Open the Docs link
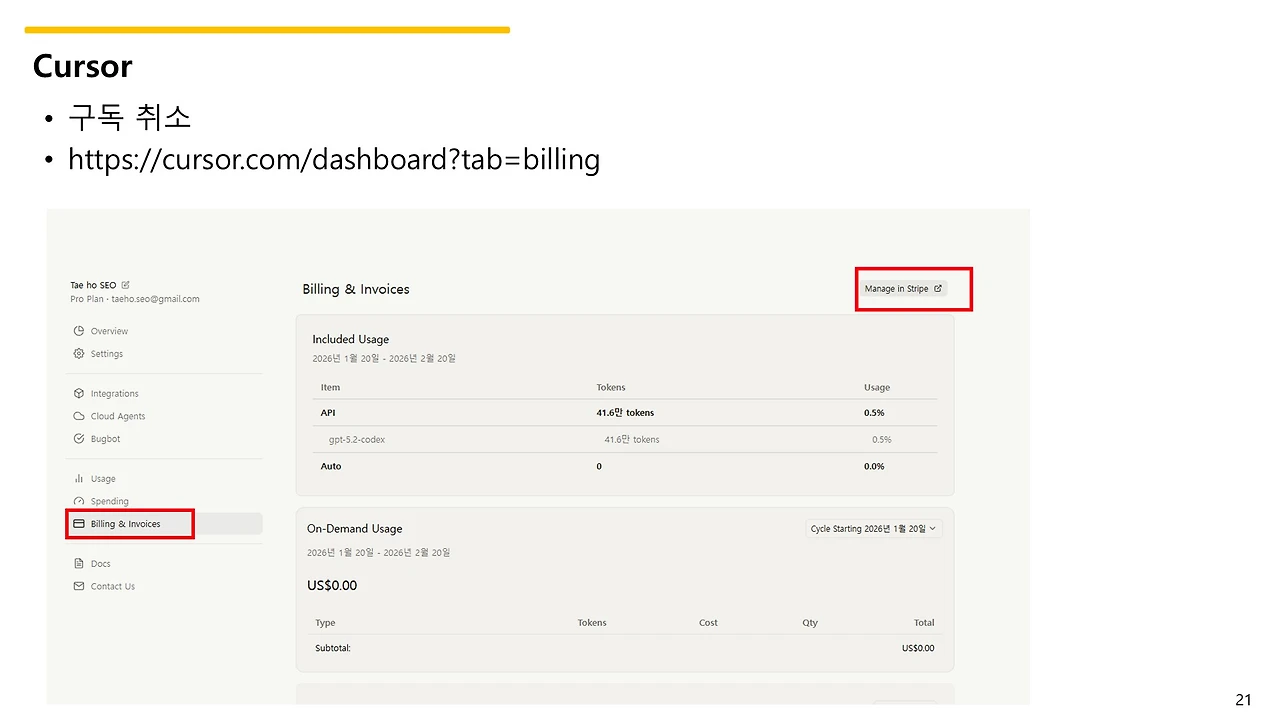The width and height of the screenshot is (1280, 720). [100, 564]
